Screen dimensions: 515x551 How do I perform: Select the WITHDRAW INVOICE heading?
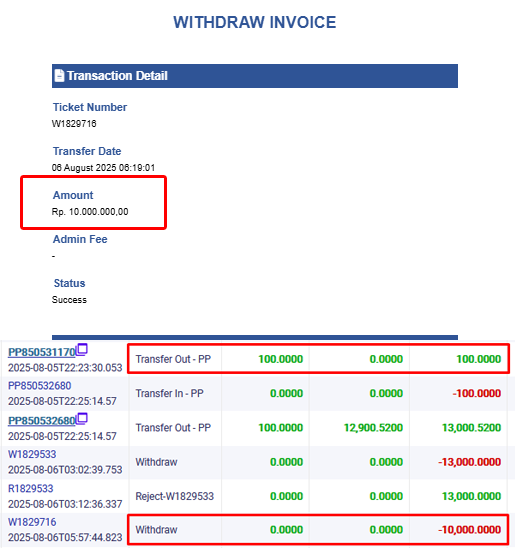255,22
